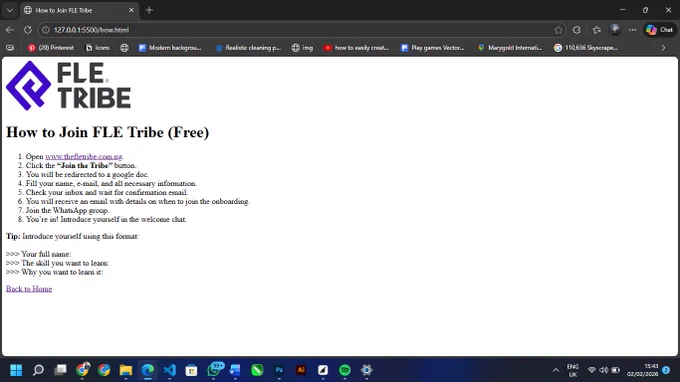Open the Play games Vector bookmark

click(432, 48)
